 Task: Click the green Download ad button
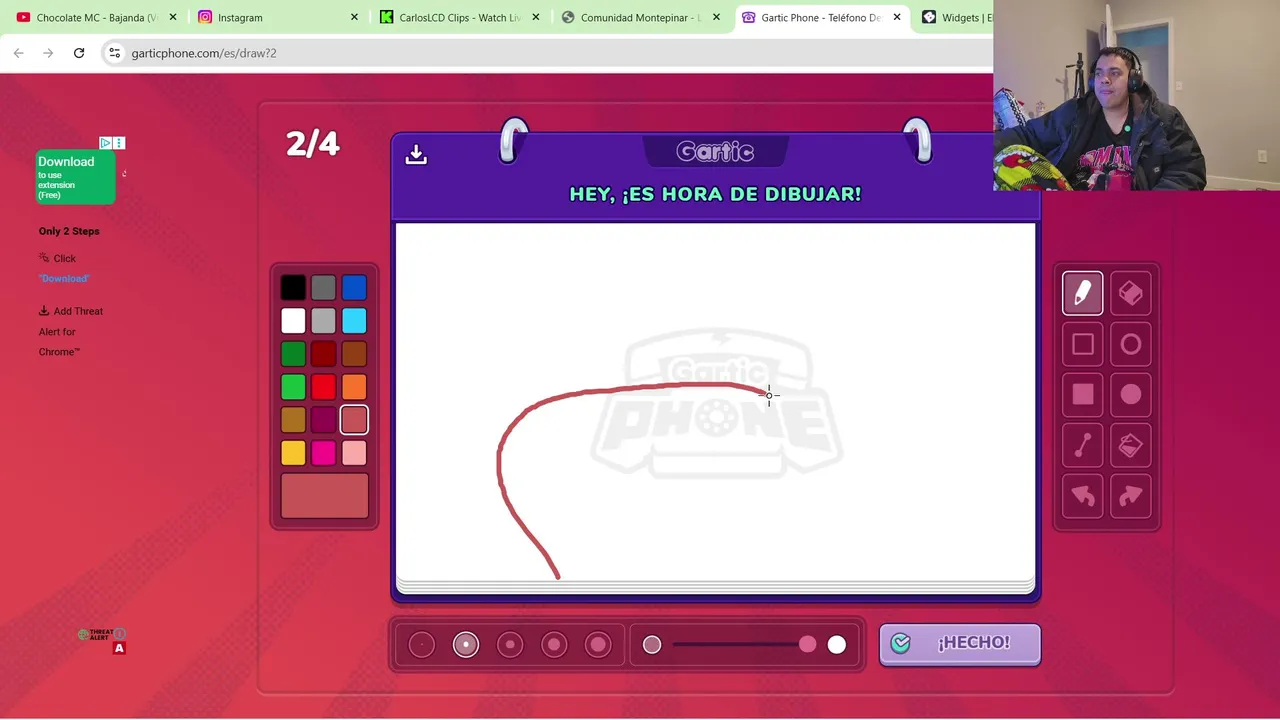76,177
